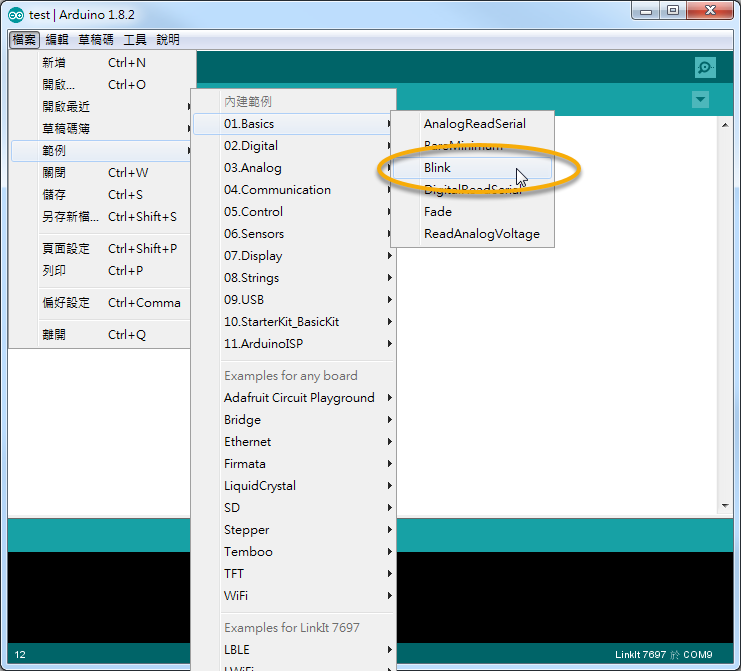The height and width of the screenshot is (671, 741).
Task: Open the ReadAnalogVoltage example
Action: (473, 234)
